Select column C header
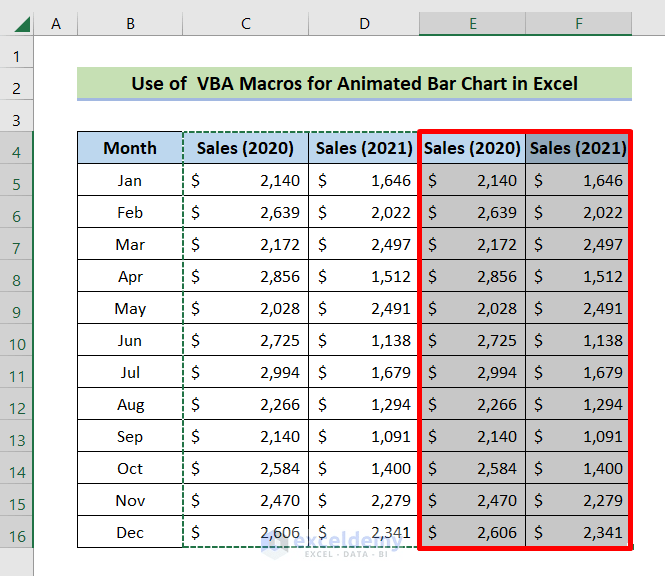 tap(246, 24)
